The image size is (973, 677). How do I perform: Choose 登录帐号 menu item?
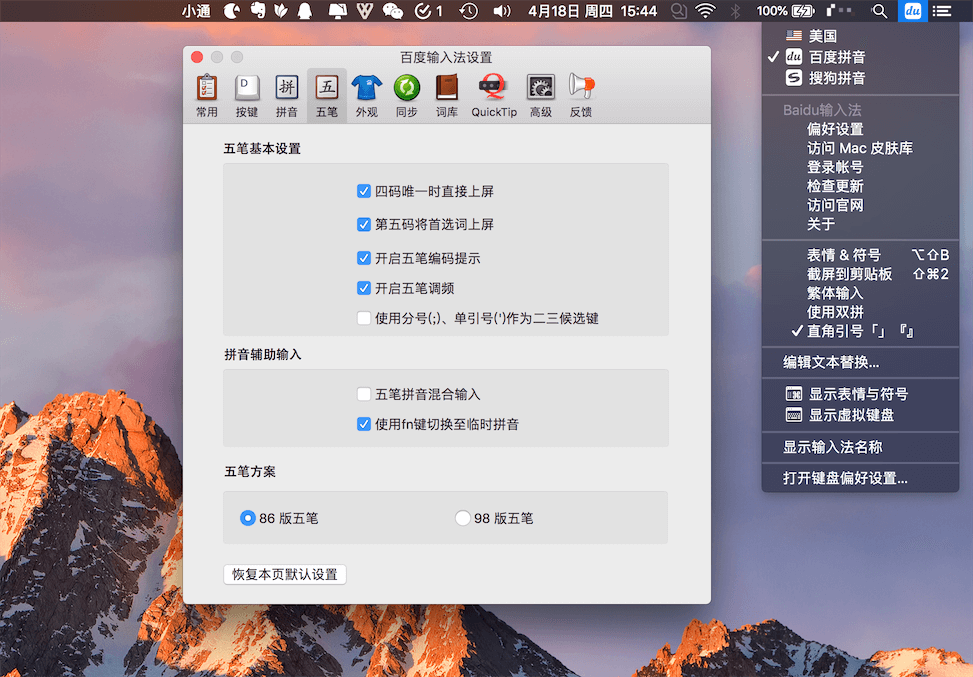pyautogui.click(x=860, y=167)
